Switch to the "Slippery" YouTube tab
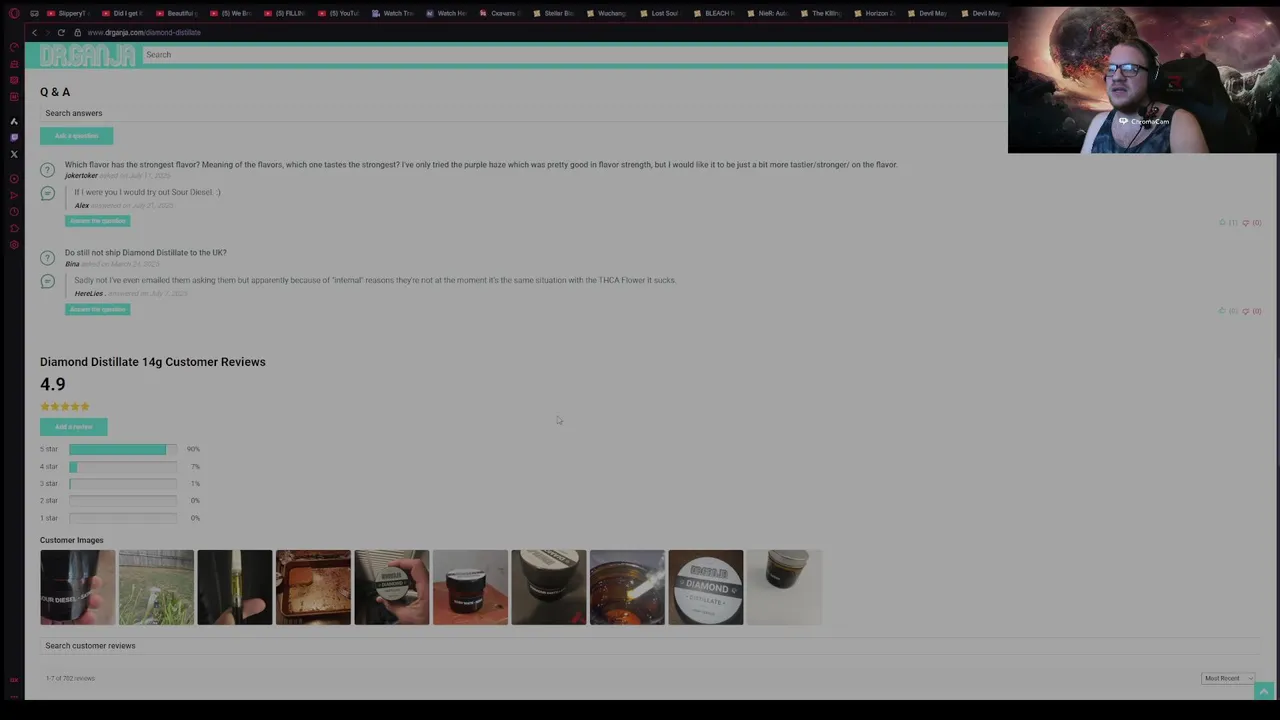 coord(67,13)
